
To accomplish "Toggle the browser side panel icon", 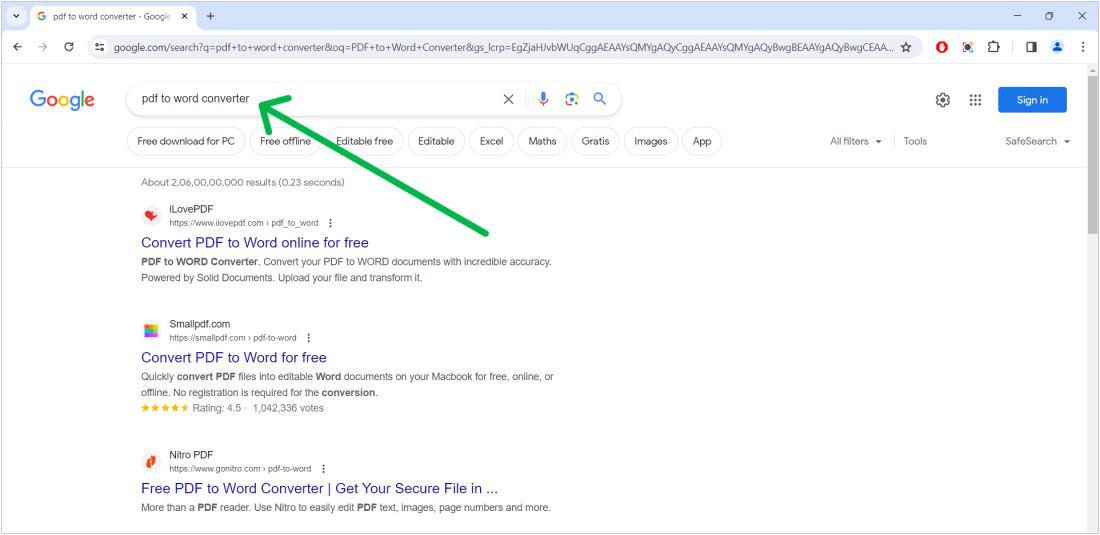I will [1031, 47].
